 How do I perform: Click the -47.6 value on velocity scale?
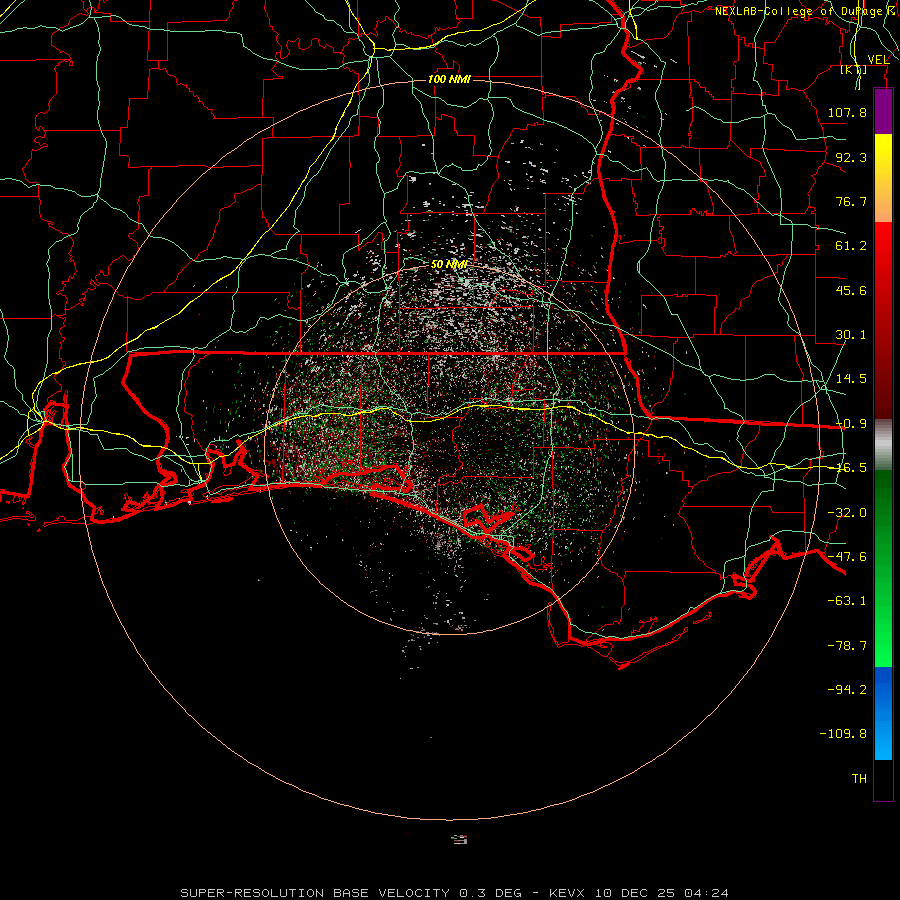tap(847, 557)
